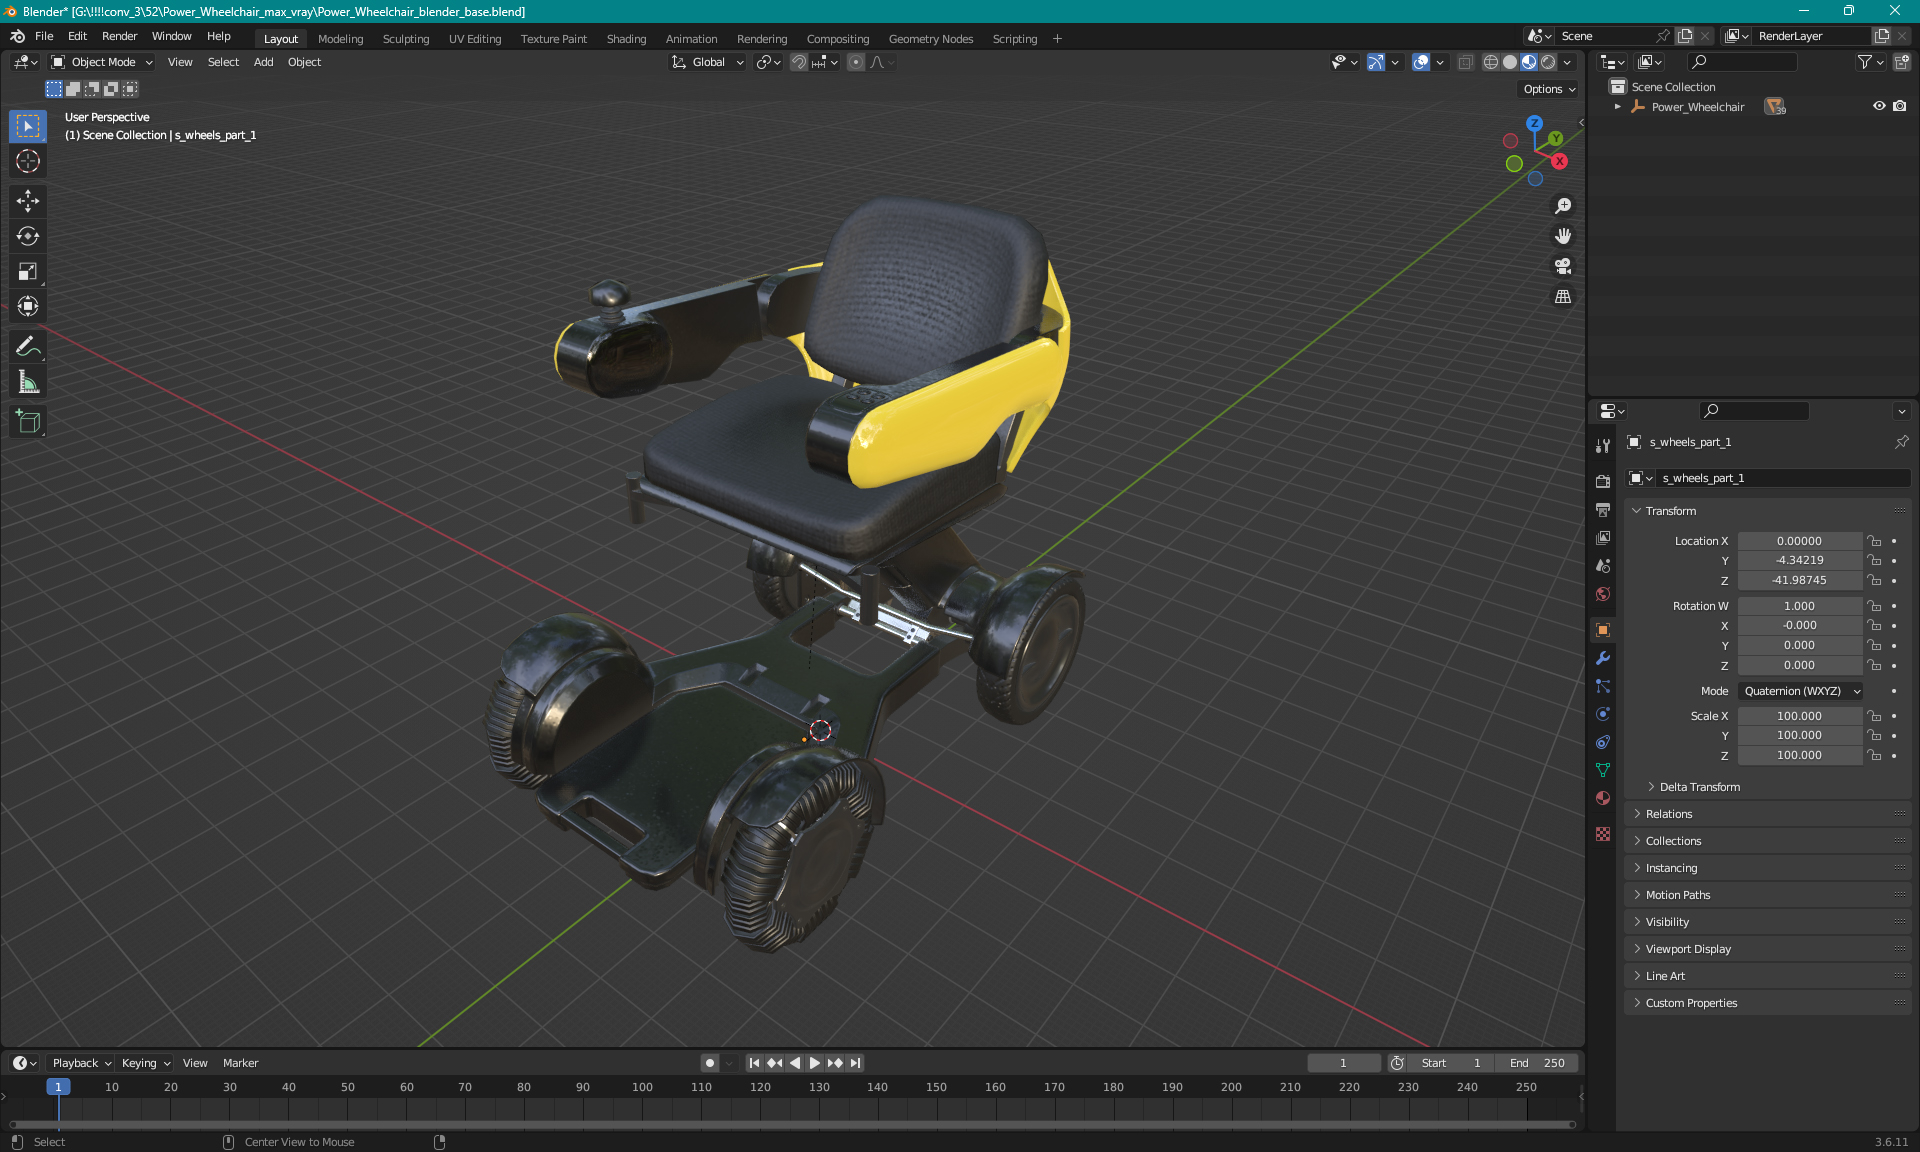Choose the Measure tool
The width and height of the screenshot is (1920, 1152).
click(28, 381)
